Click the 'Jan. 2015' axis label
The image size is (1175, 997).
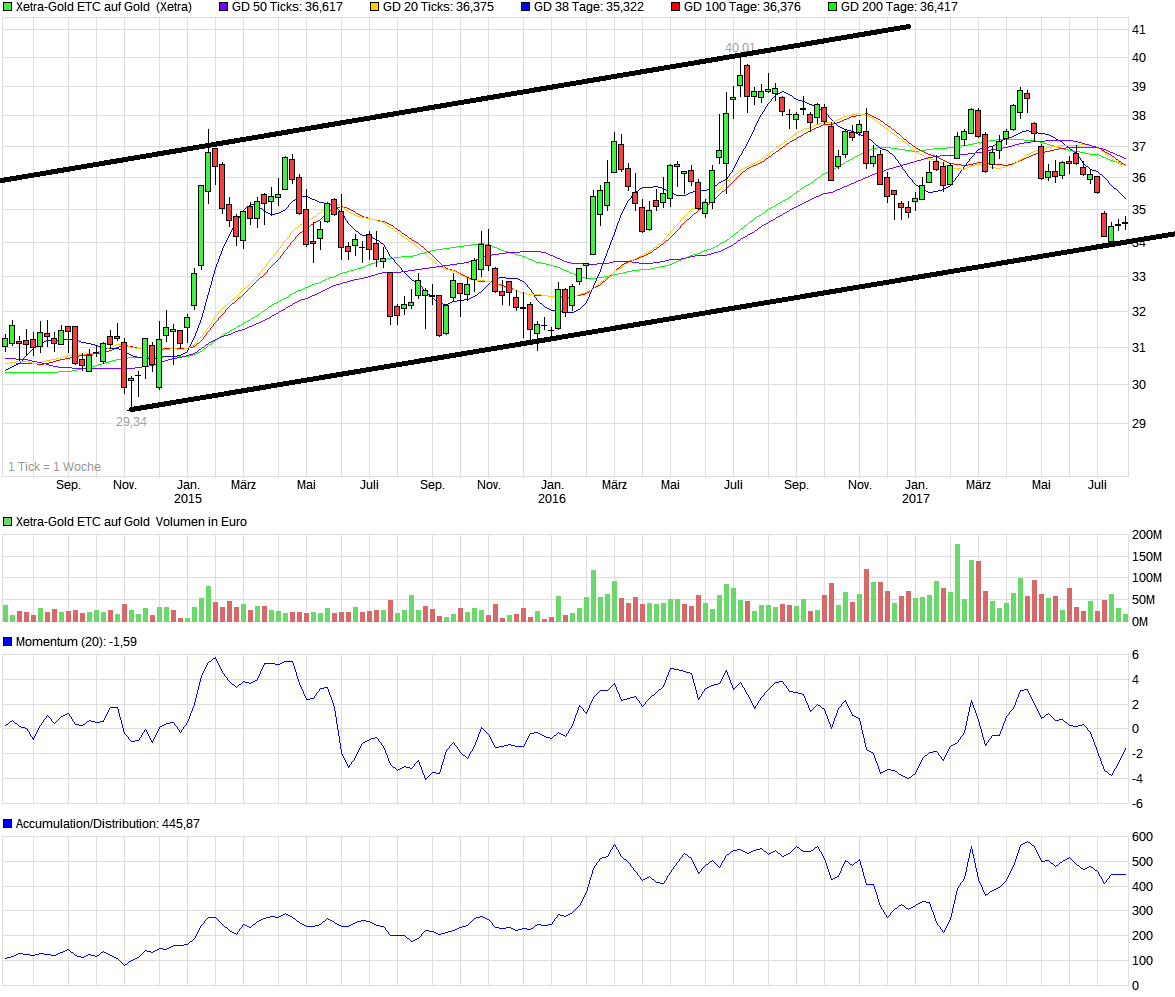[187, 492]
